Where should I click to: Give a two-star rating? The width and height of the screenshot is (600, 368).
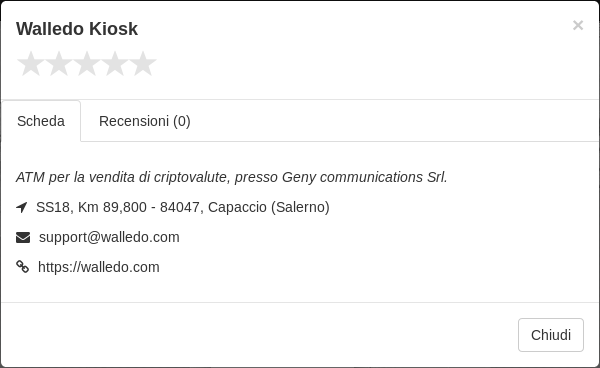click(59, 64)
